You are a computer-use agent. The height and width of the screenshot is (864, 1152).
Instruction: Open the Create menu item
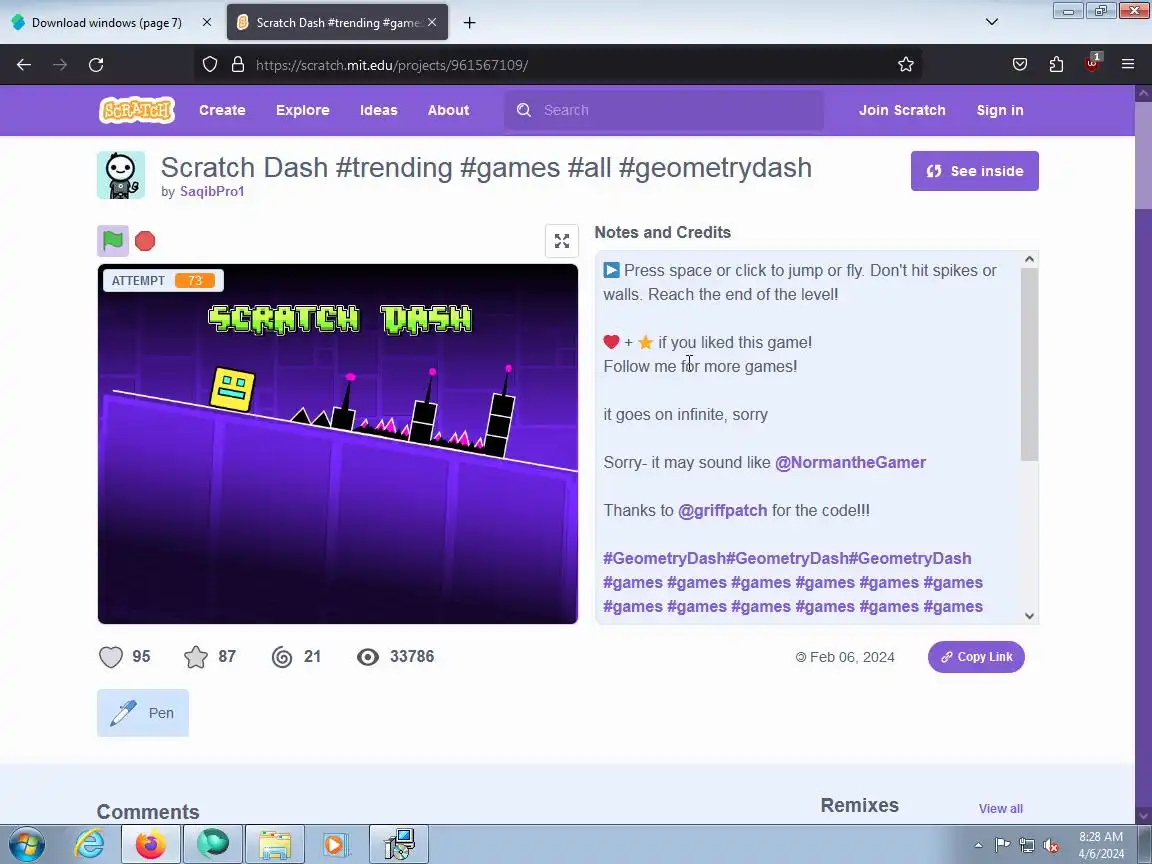223,110
